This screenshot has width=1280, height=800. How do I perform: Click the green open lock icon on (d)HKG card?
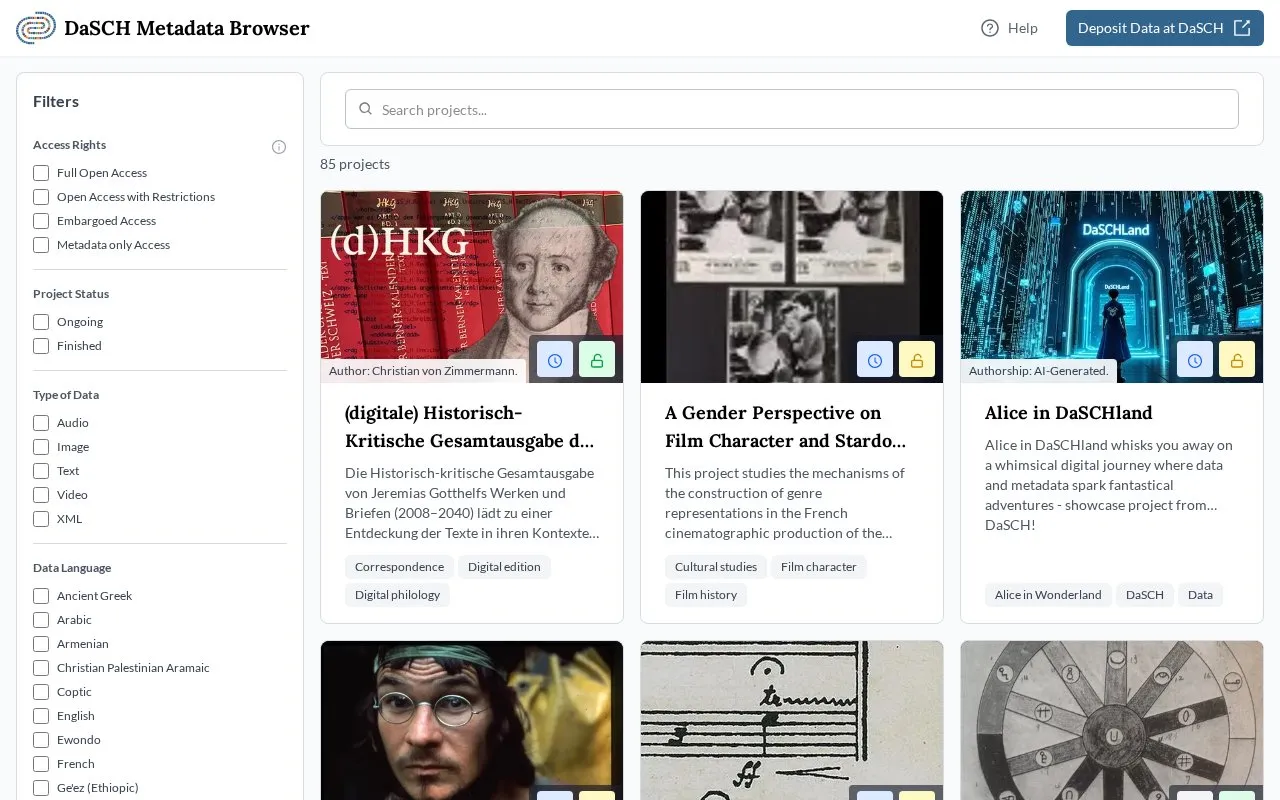597,360
